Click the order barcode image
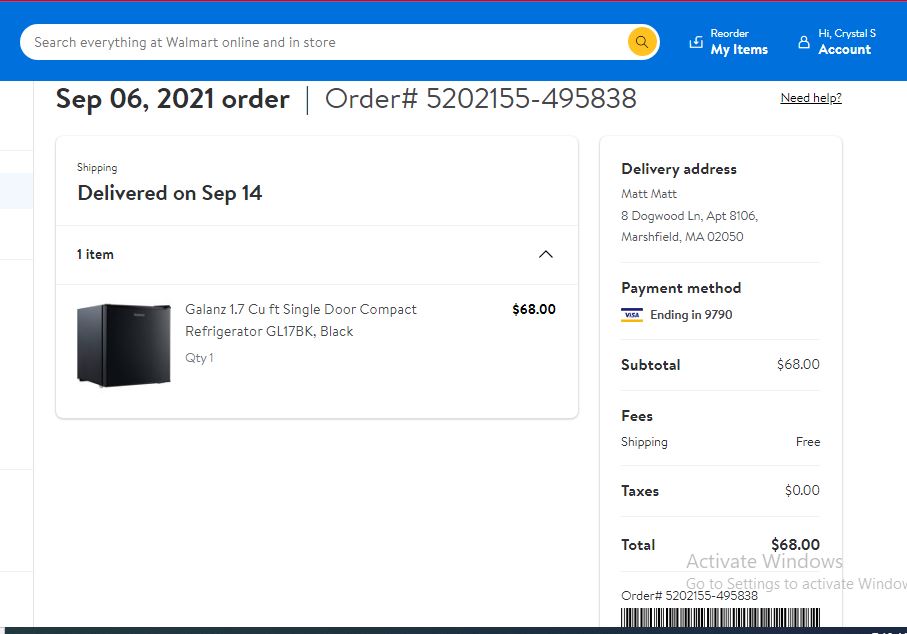Screen dimensions: 907x634 pos(720,617)
